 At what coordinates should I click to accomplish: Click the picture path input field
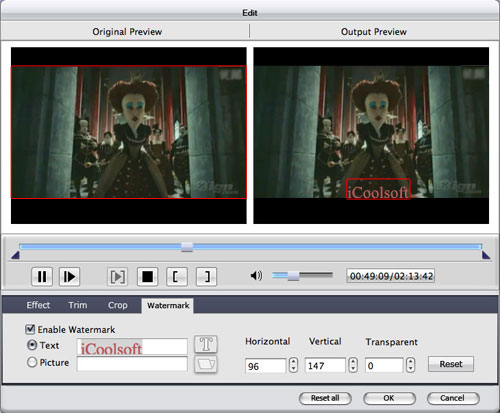click(x=132, y=364)
